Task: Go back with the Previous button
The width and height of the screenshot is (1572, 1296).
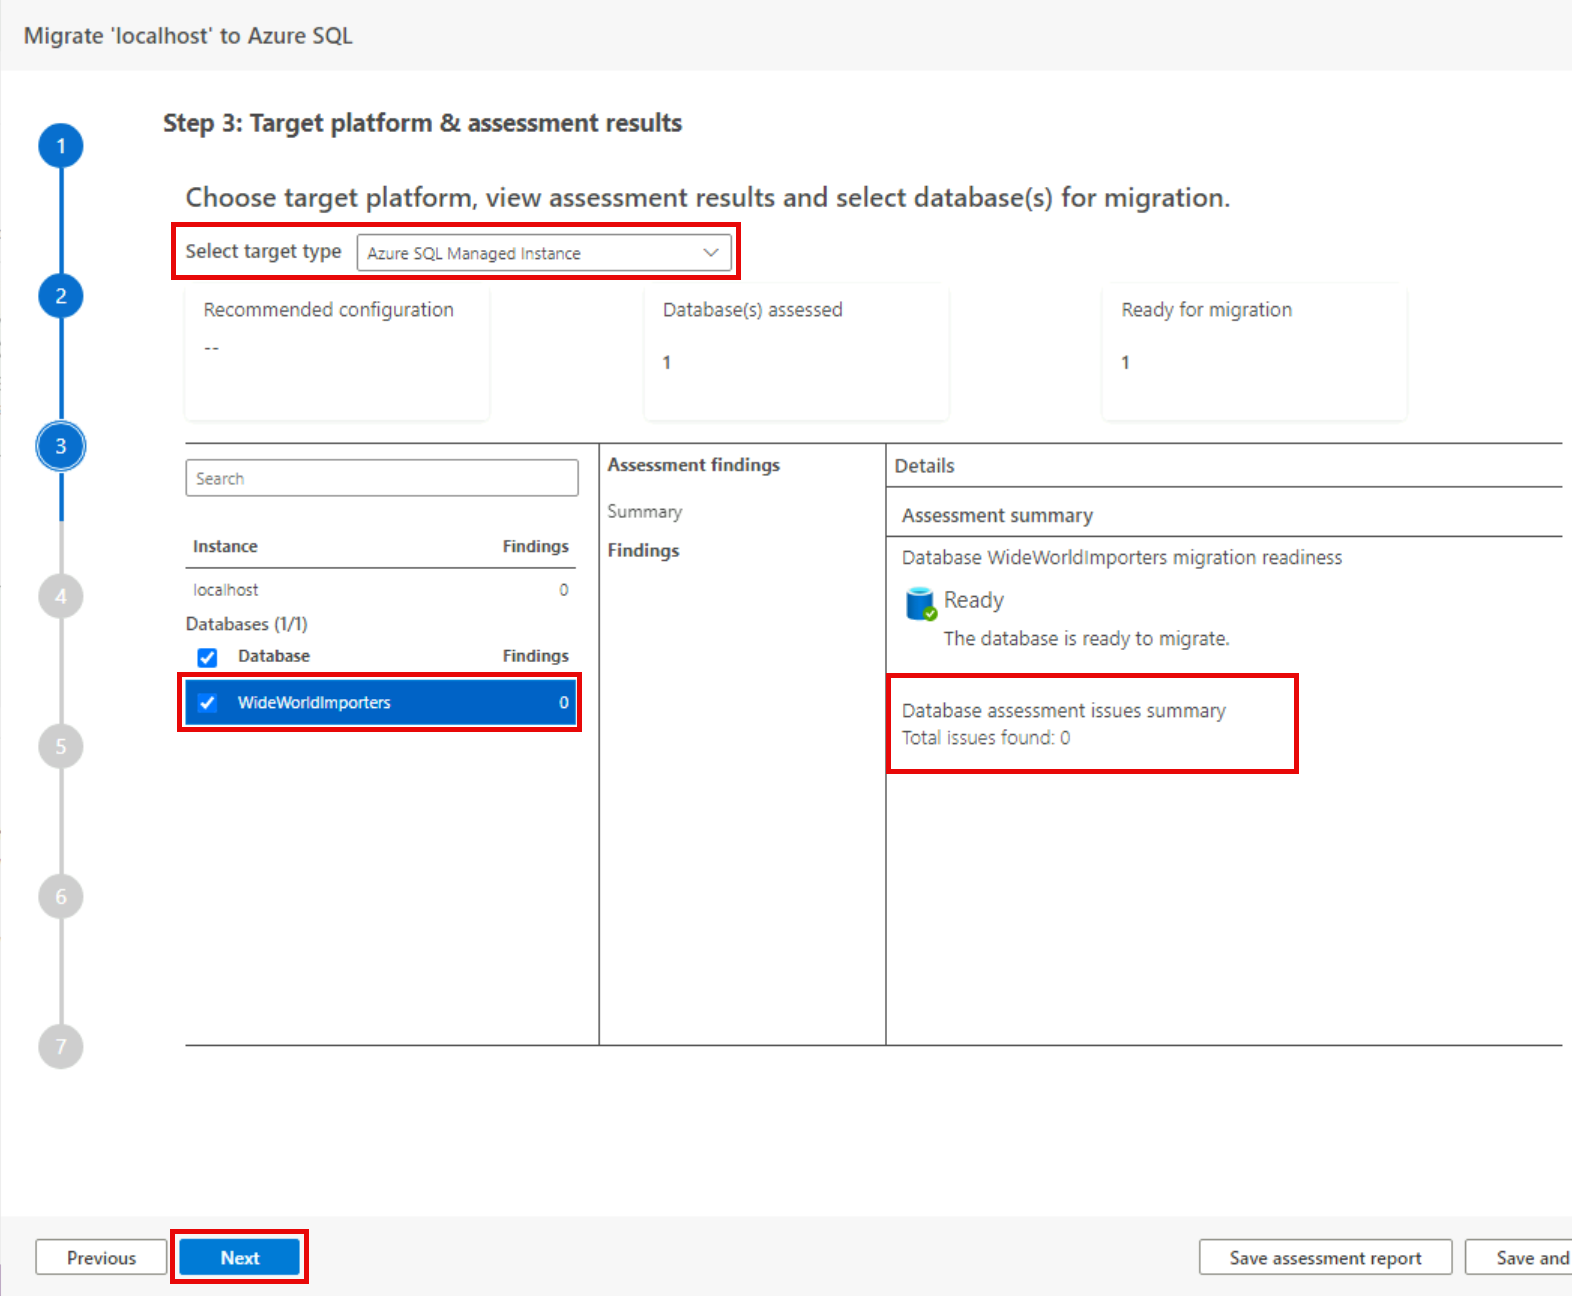Action: coord(101,1258)
